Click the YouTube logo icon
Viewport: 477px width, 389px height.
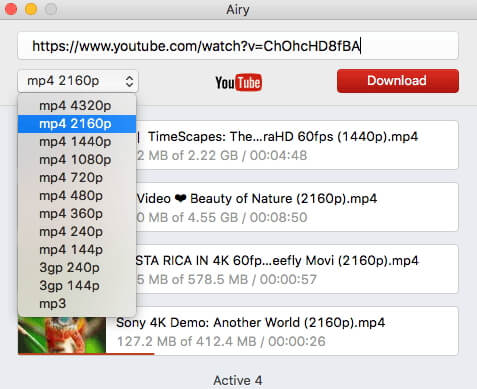(239, 82)
